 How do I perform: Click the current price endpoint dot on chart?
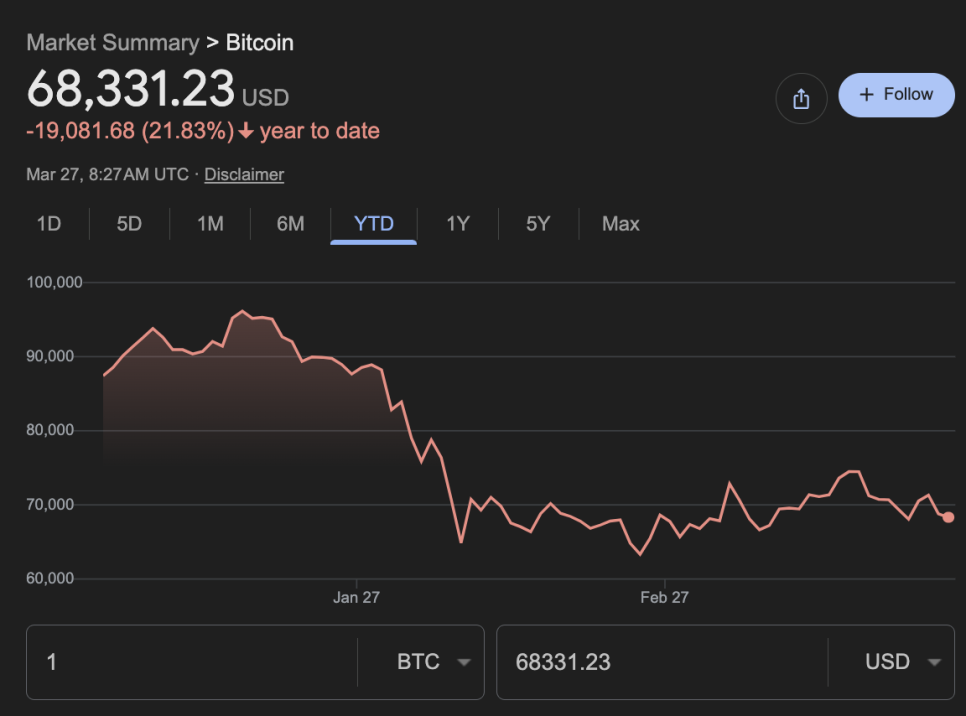click(x=948, y=517)
